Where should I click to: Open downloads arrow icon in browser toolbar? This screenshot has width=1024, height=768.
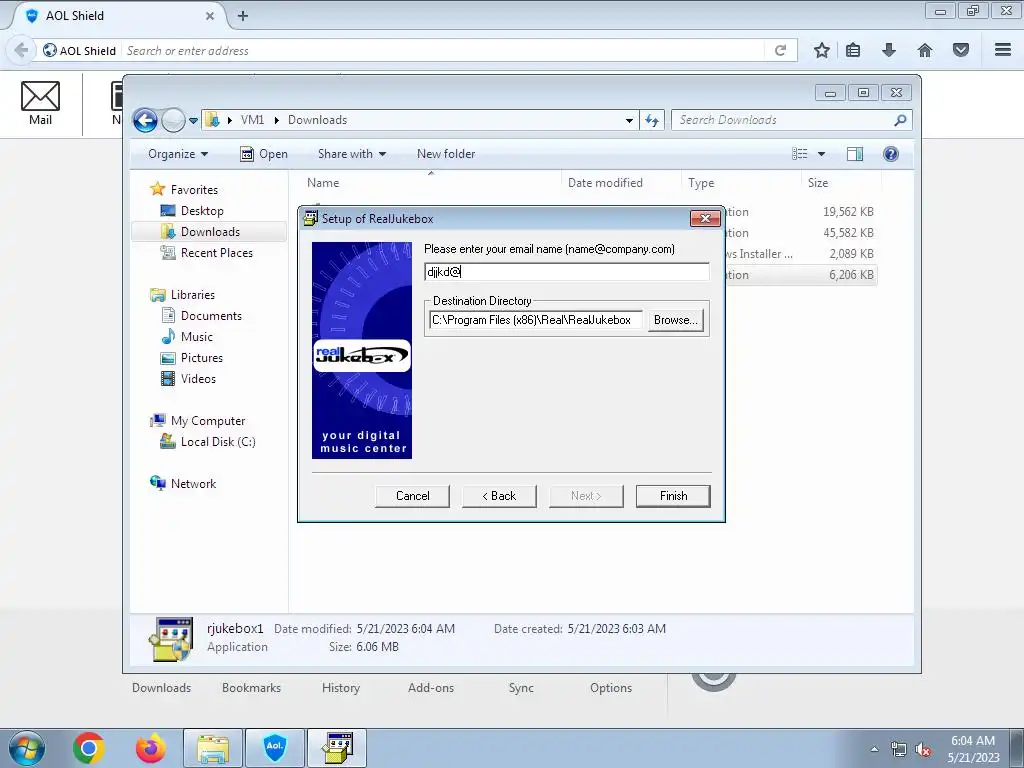click(889, 50)
